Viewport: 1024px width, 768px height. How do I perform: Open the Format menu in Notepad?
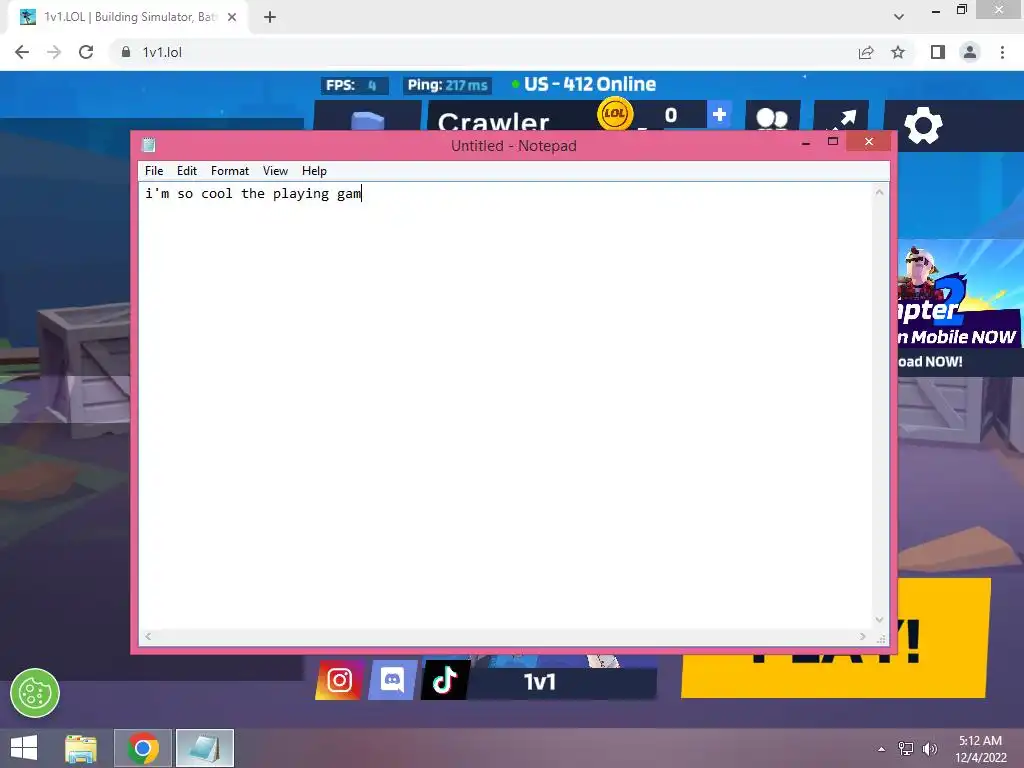(230, 170)
